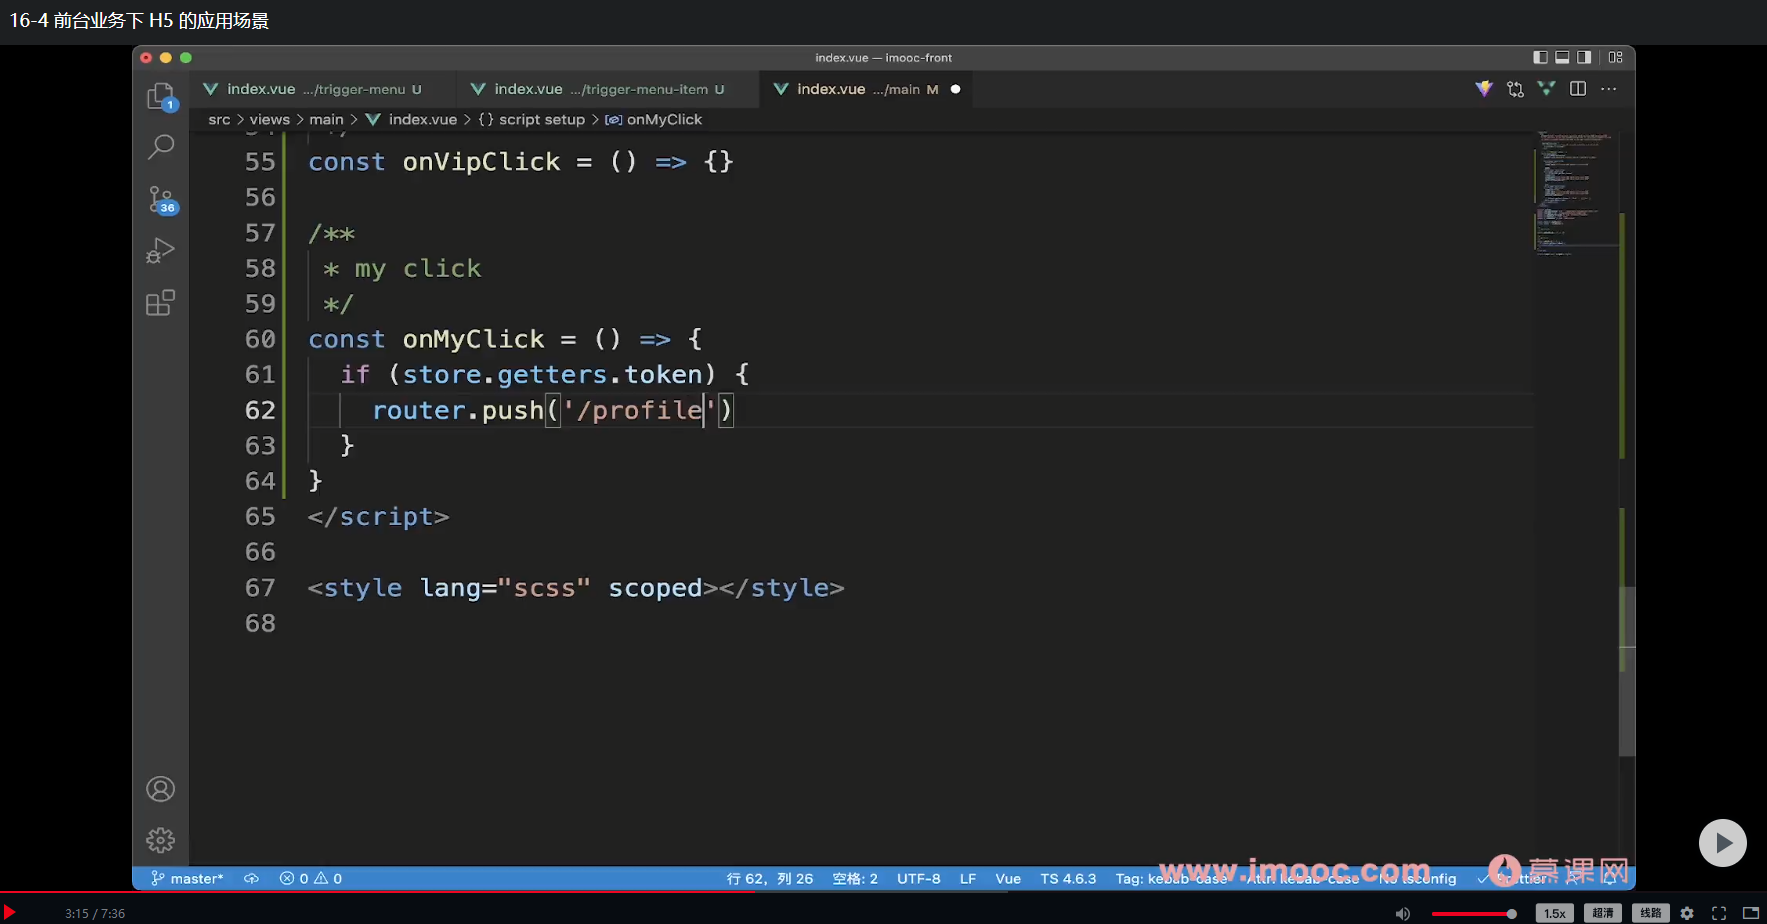Click the split editor right icon

click(x=1578, y=89)
